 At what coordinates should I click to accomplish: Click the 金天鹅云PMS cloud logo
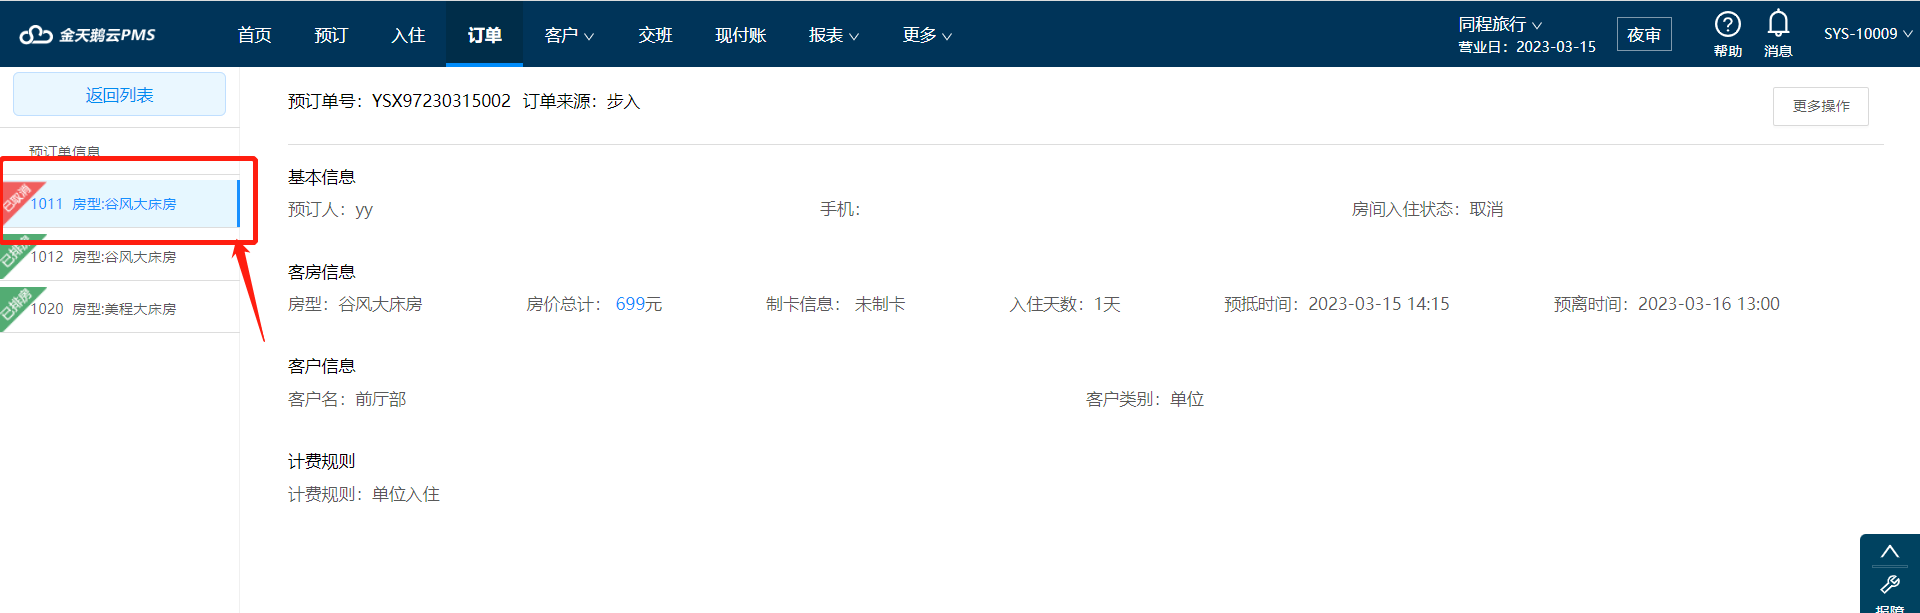(88, 35)
